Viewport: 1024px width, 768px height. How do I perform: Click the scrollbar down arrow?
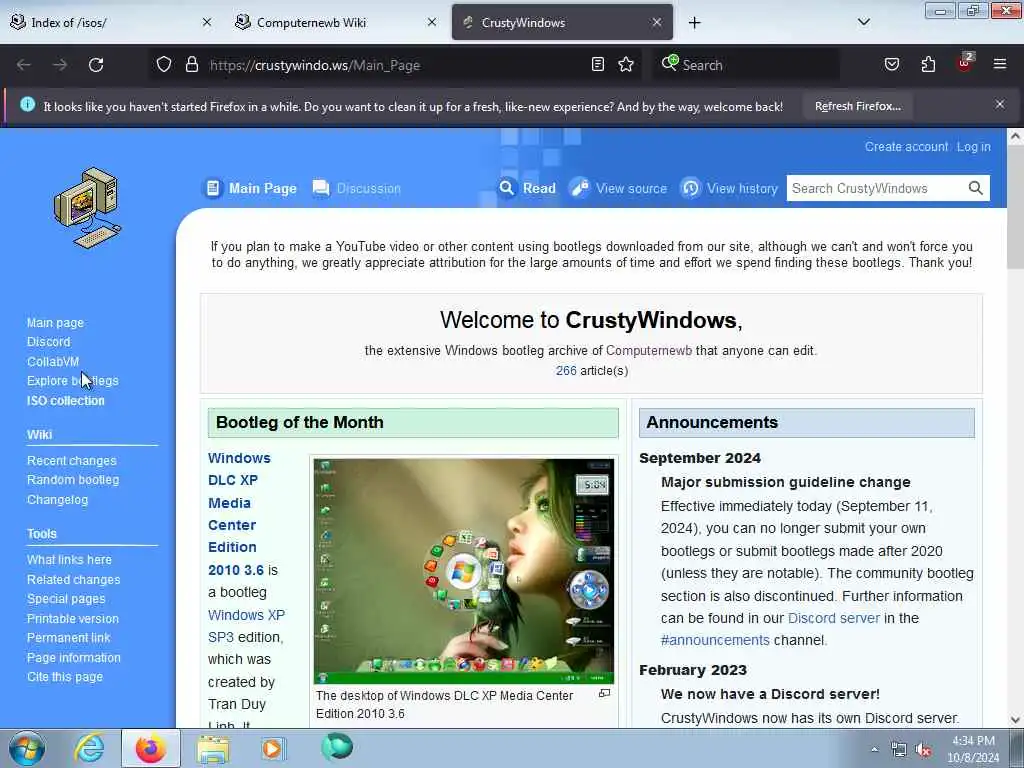pyautogui.click(x=1015, y=720)
